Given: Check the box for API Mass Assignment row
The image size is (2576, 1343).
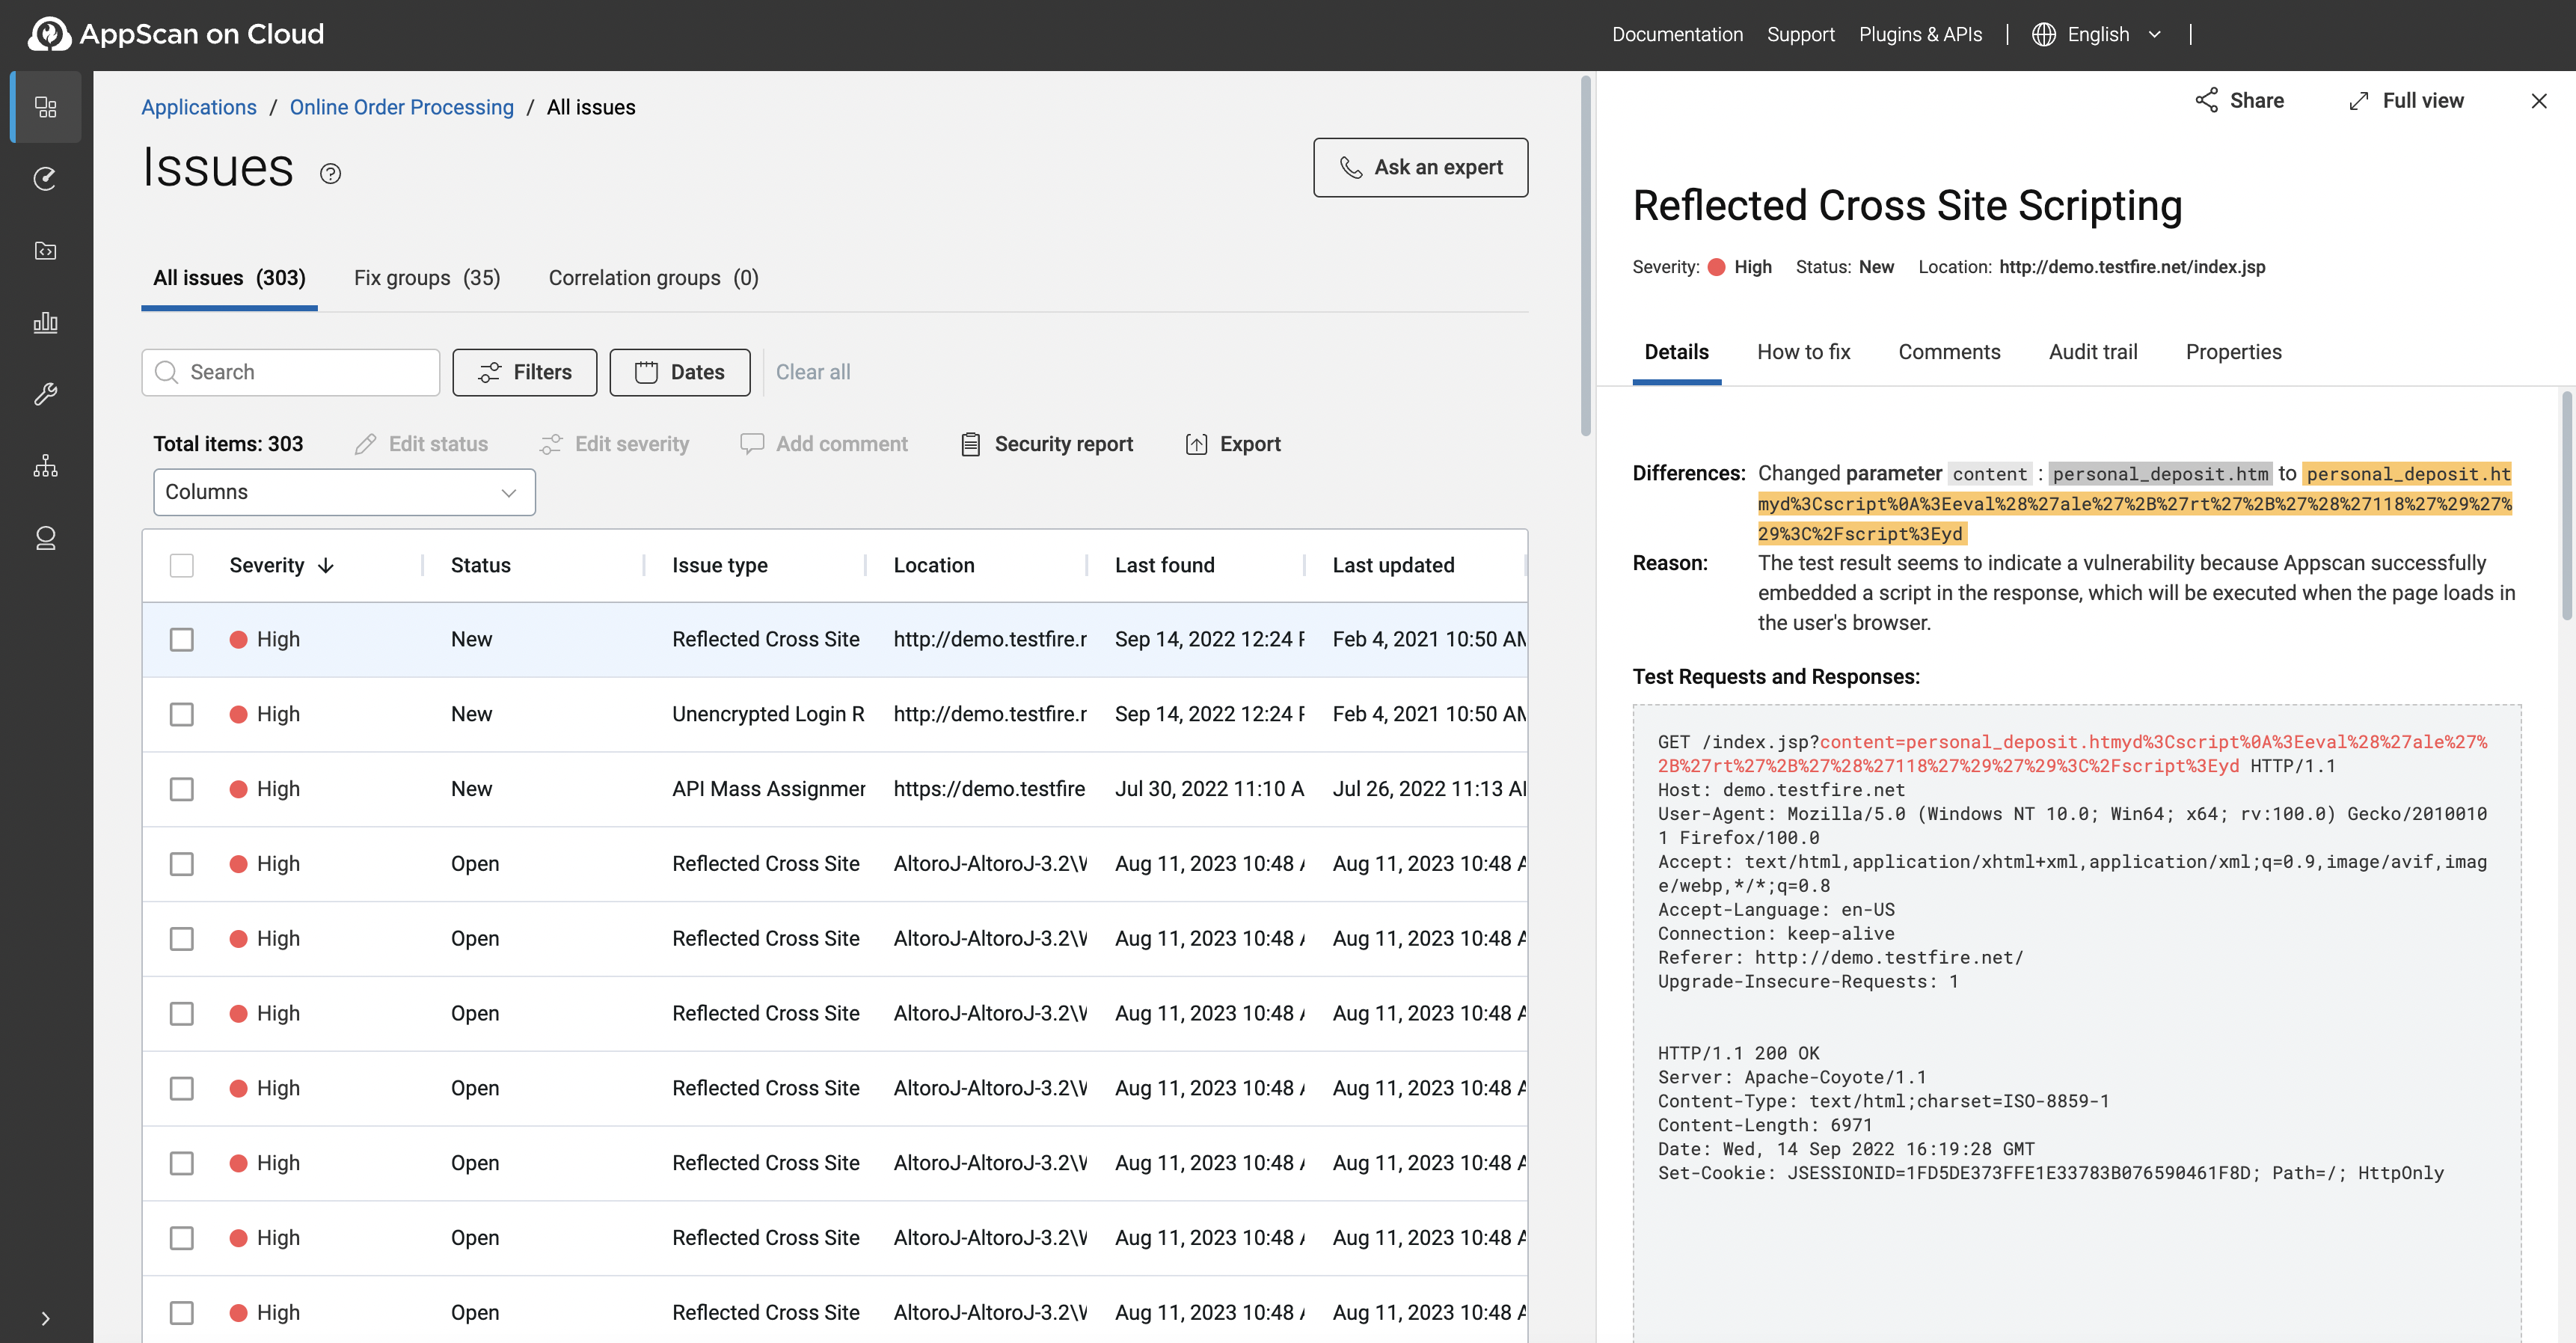Looking at the screenshot, I should pyautogui.click(x=181, y=789).
